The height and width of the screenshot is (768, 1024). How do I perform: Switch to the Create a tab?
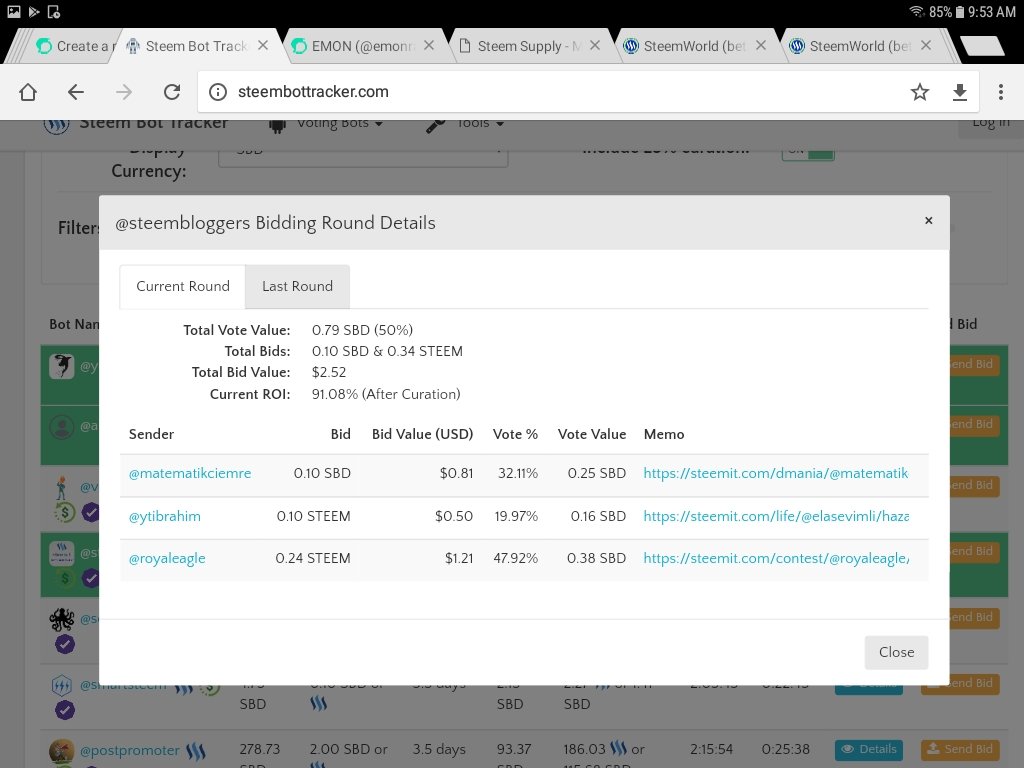[x=73, y=46]
